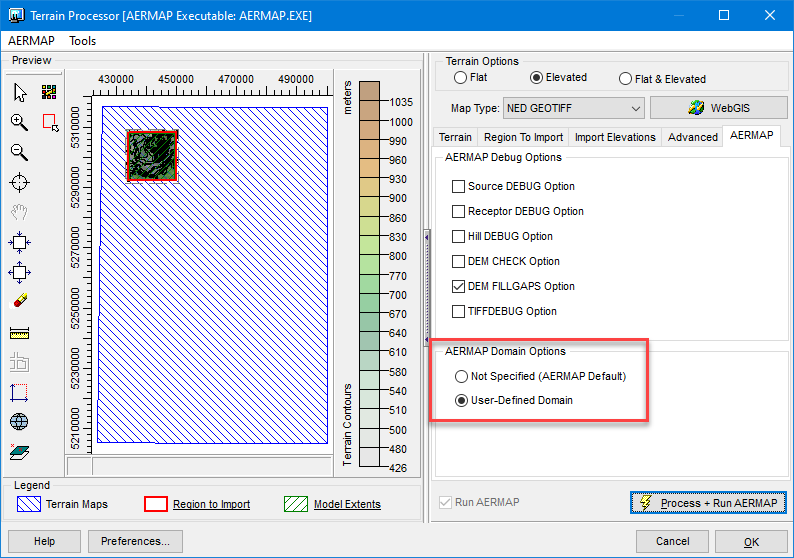The height and width of the screenshot is (558, 794).
Task: Enable TIFFDEBUG Option checkbox
Action: [x=458, y=311]
